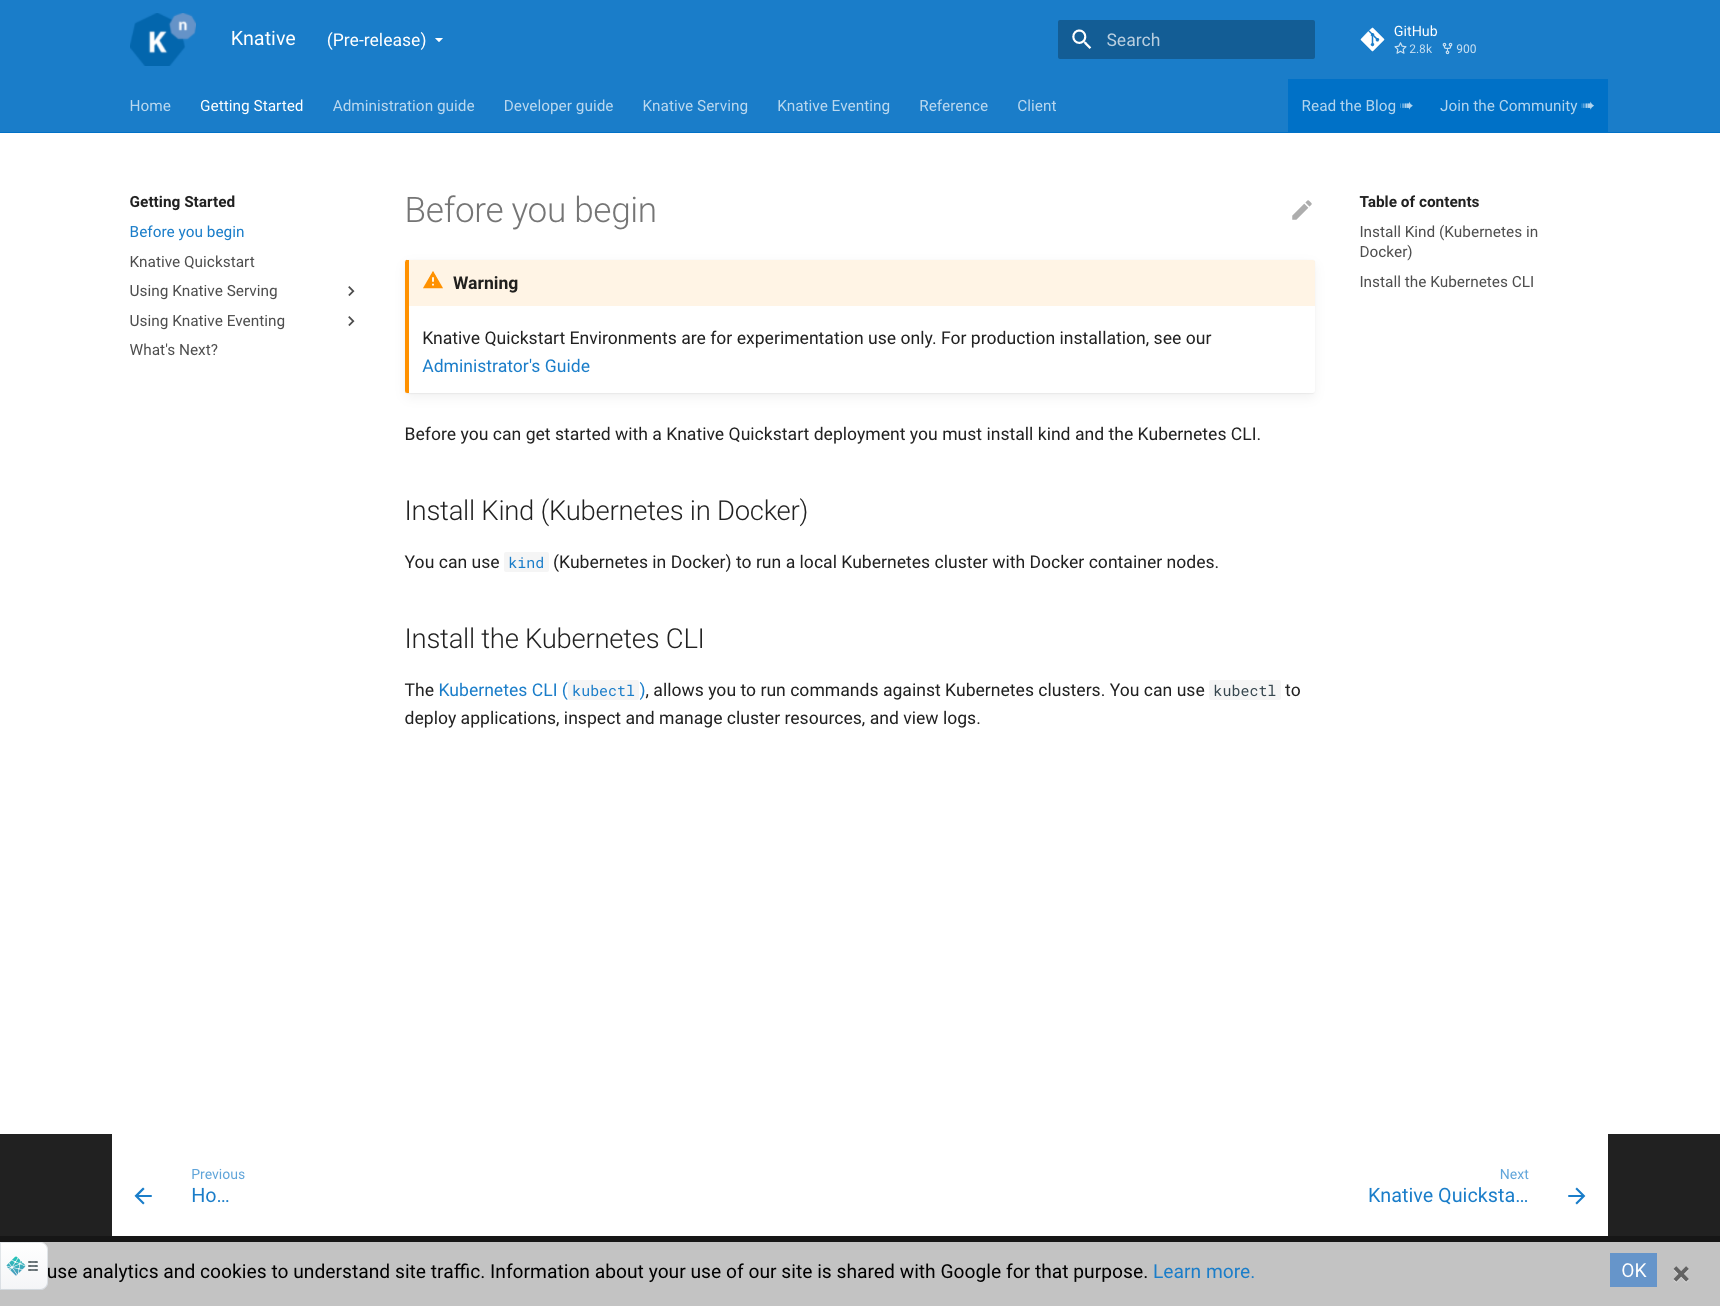Click the Getting Started sidebar heading
This screenshot has height=1306, width=1720.
tap(182, 202)
